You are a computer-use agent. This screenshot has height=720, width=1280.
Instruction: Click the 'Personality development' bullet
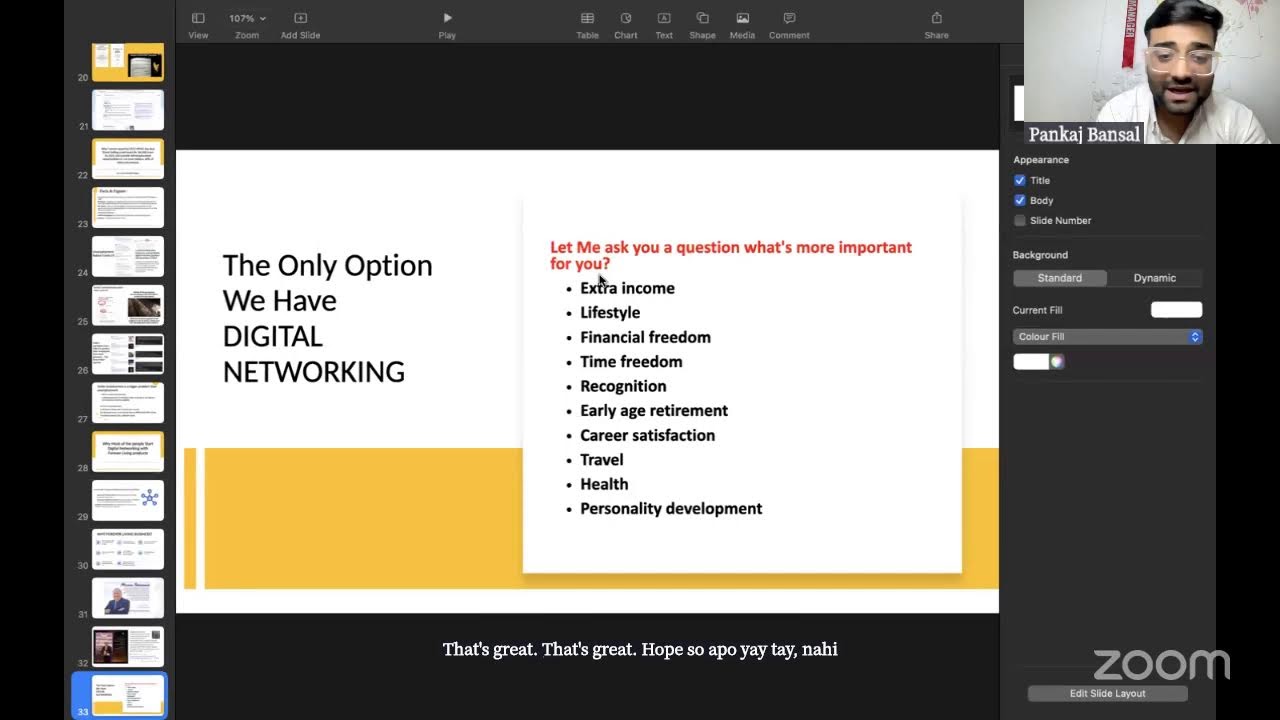click(671, 509)
